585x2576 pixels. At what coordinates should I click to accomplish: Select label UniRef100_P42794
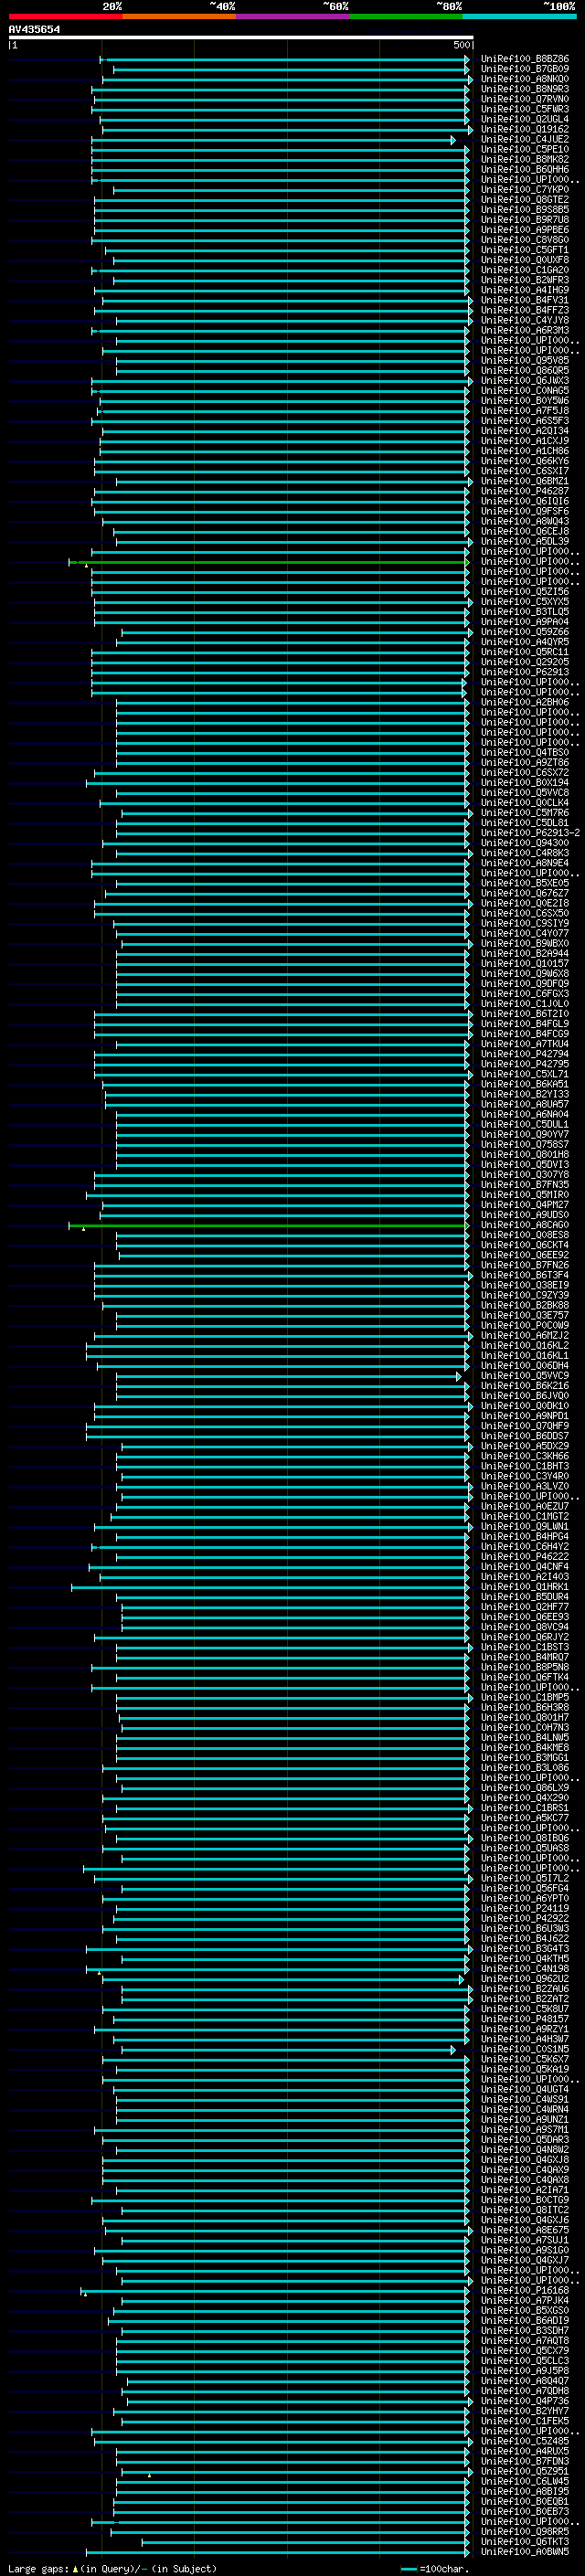(x=525, y=1054)
